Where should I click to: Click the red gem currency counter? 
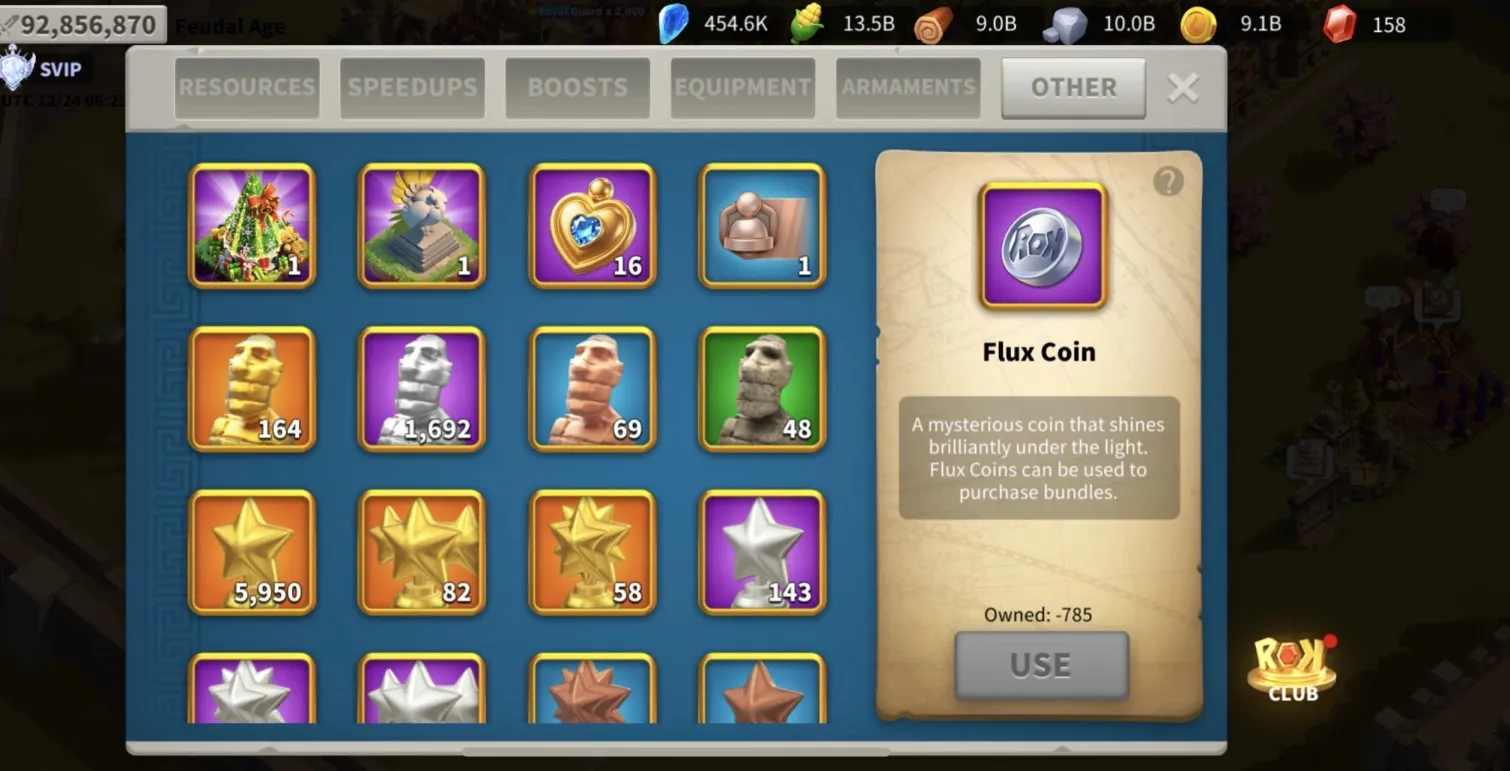[1366, 24]
